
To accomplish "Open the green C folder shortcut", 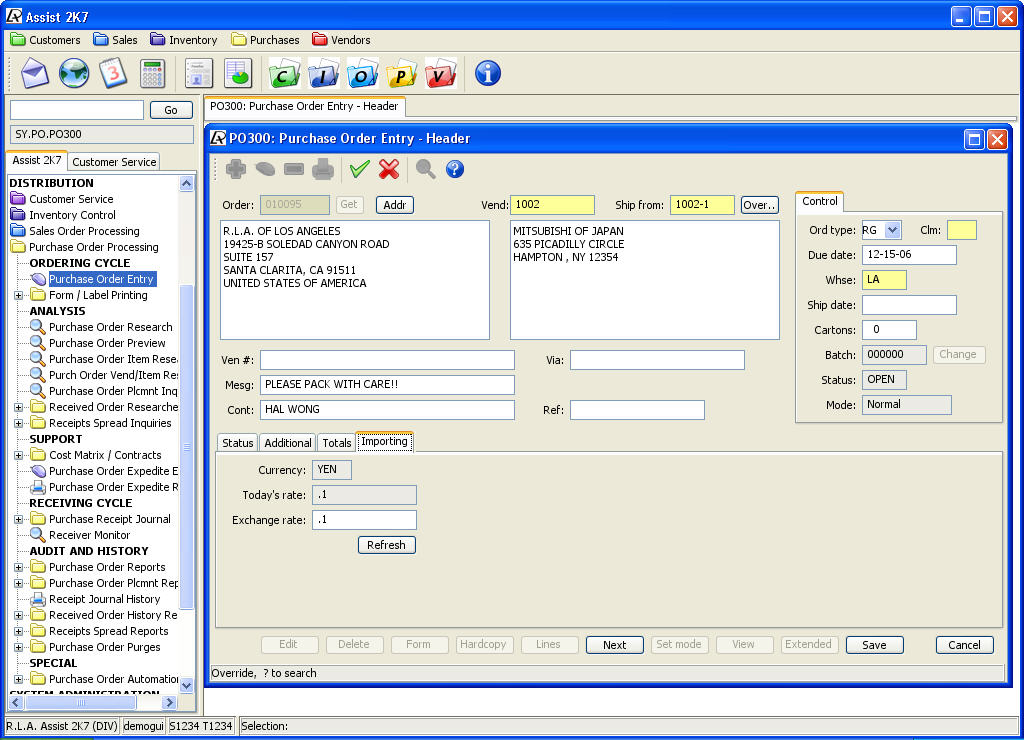I will click(284, 73).
